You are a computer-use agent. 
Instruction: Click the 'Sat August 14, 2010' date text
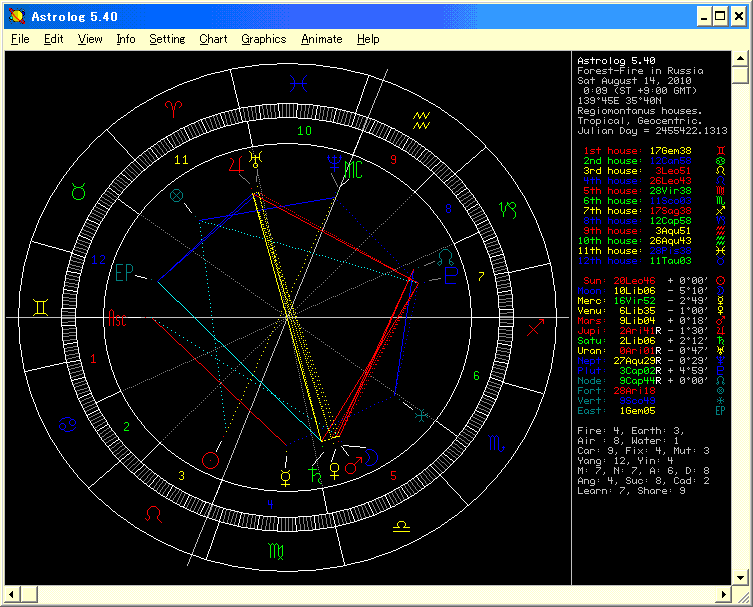[x=634, y=81]
